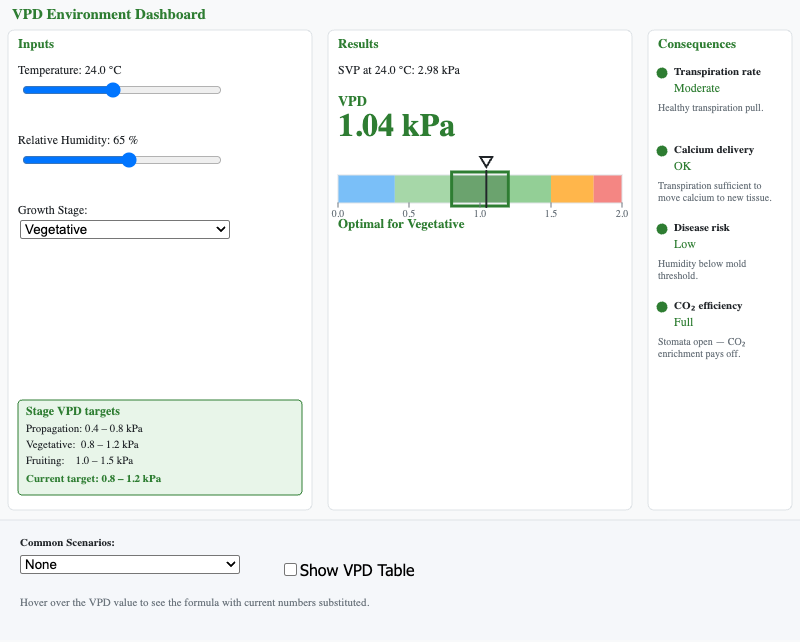Image resolution: width=800 pixels, height=642 pixels.
Task: Click the 'Moderate' transpiration status
Action: point(696,88)
